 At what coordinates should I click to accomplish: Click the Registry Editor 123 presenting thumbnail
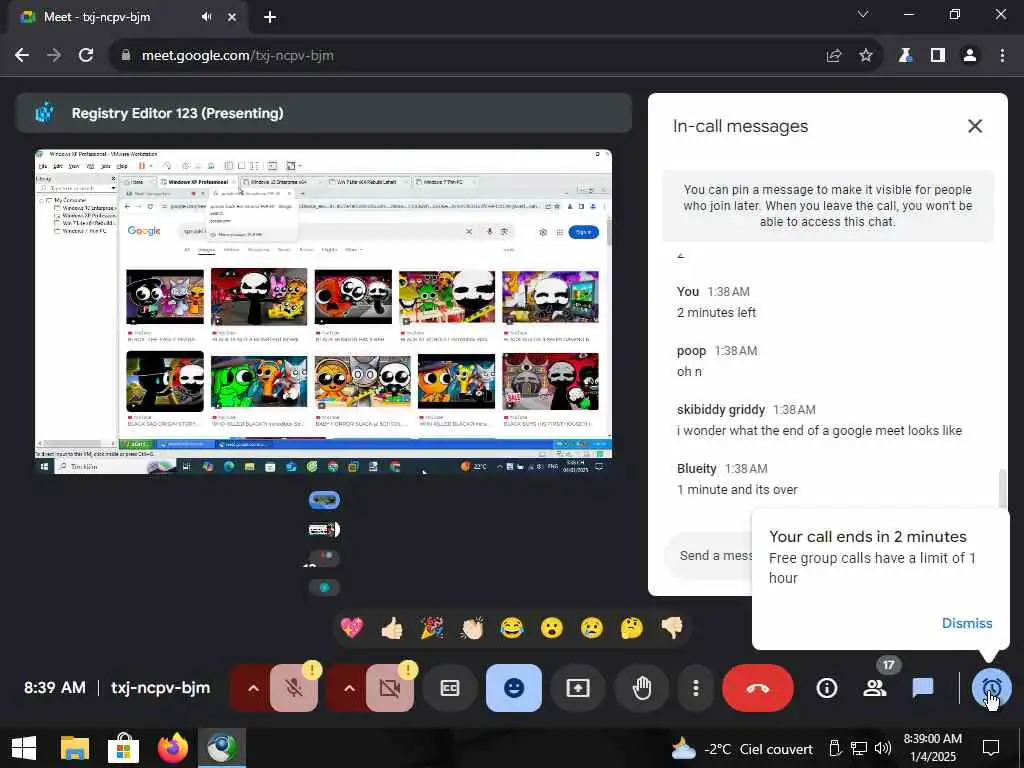[x=323, y=312]
